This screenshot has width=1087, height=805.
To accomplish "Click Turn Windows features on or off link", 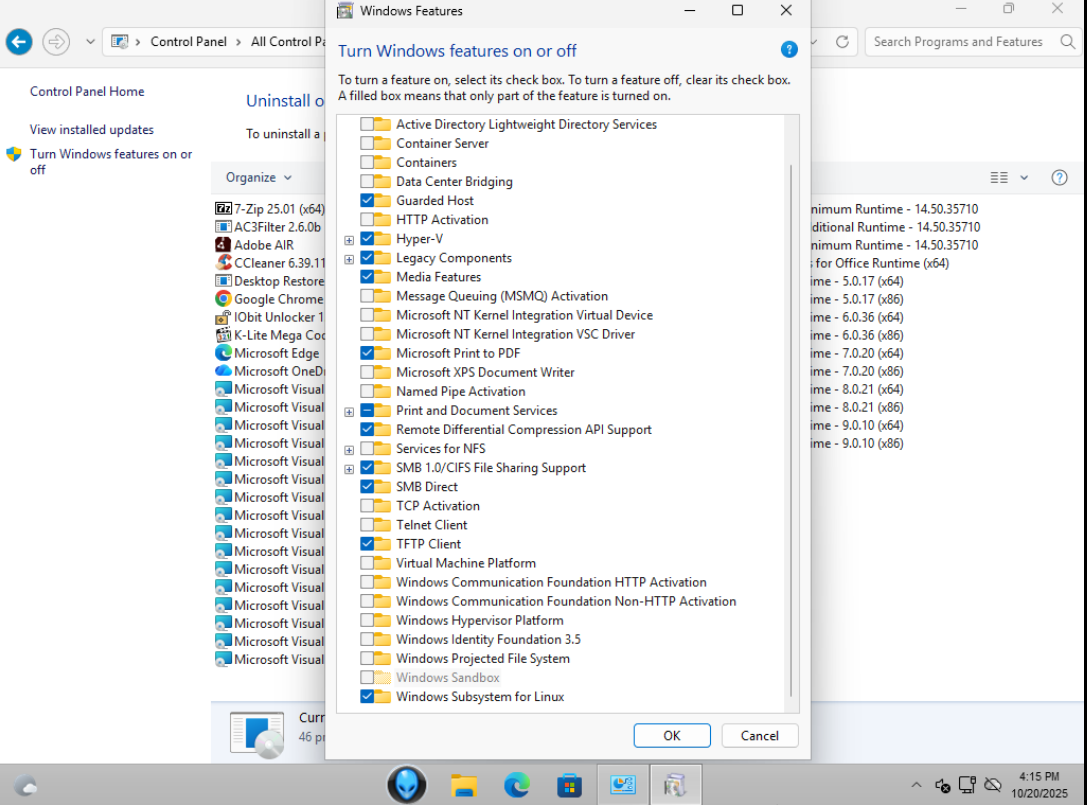I will click(x=111, y=162).
